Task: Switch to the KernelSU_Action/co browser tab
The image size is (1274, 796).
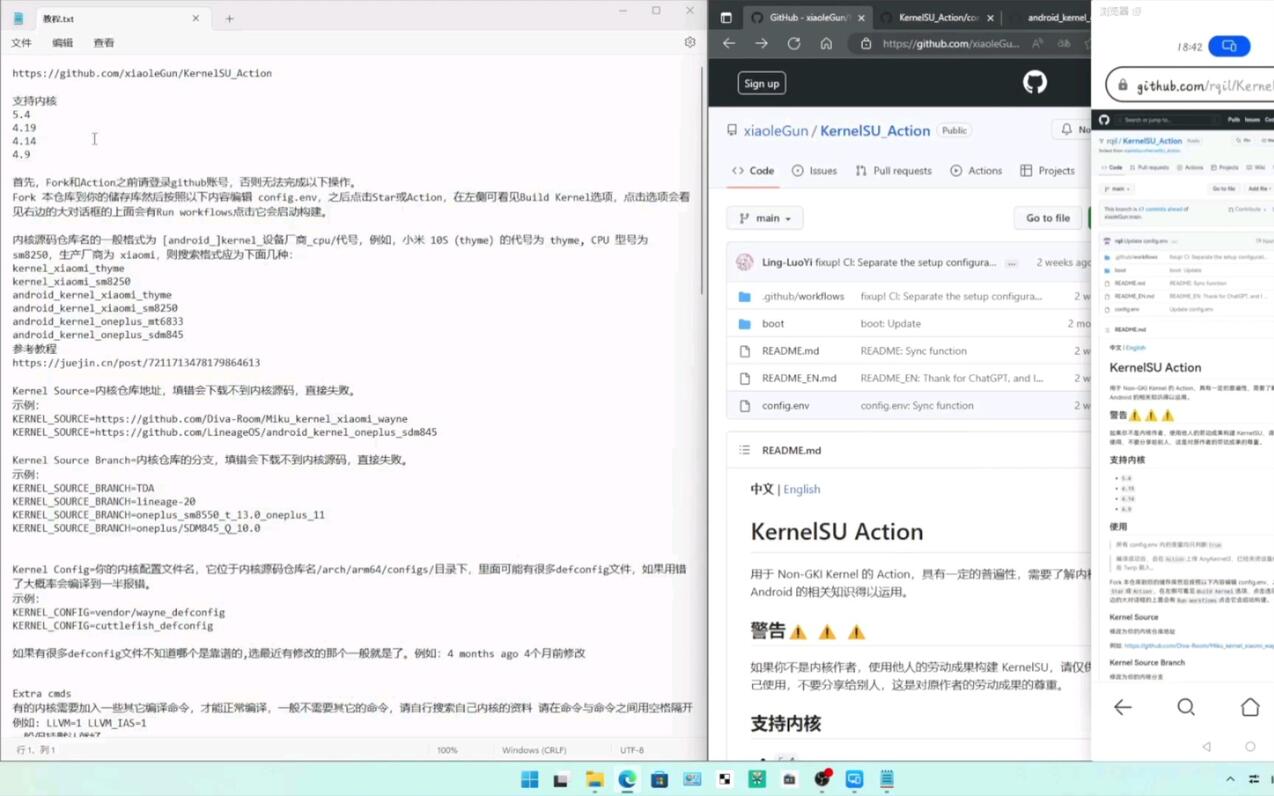Action: pos(938,17)
